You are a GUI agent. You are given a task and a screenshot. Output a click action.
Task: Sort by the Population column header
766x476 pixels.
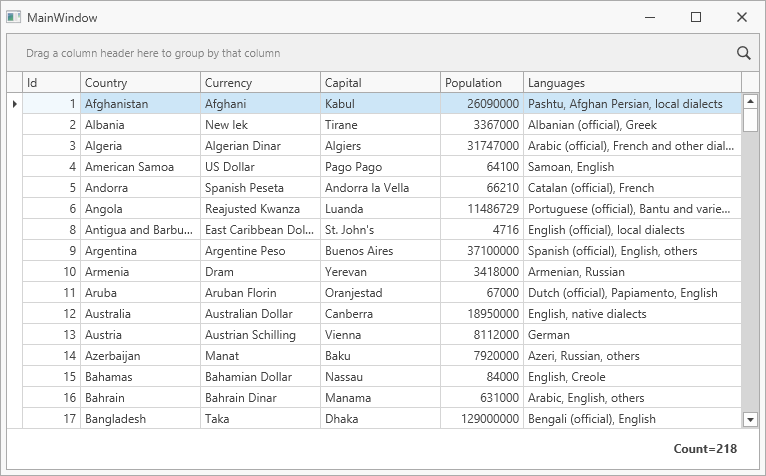coord(482,83)
